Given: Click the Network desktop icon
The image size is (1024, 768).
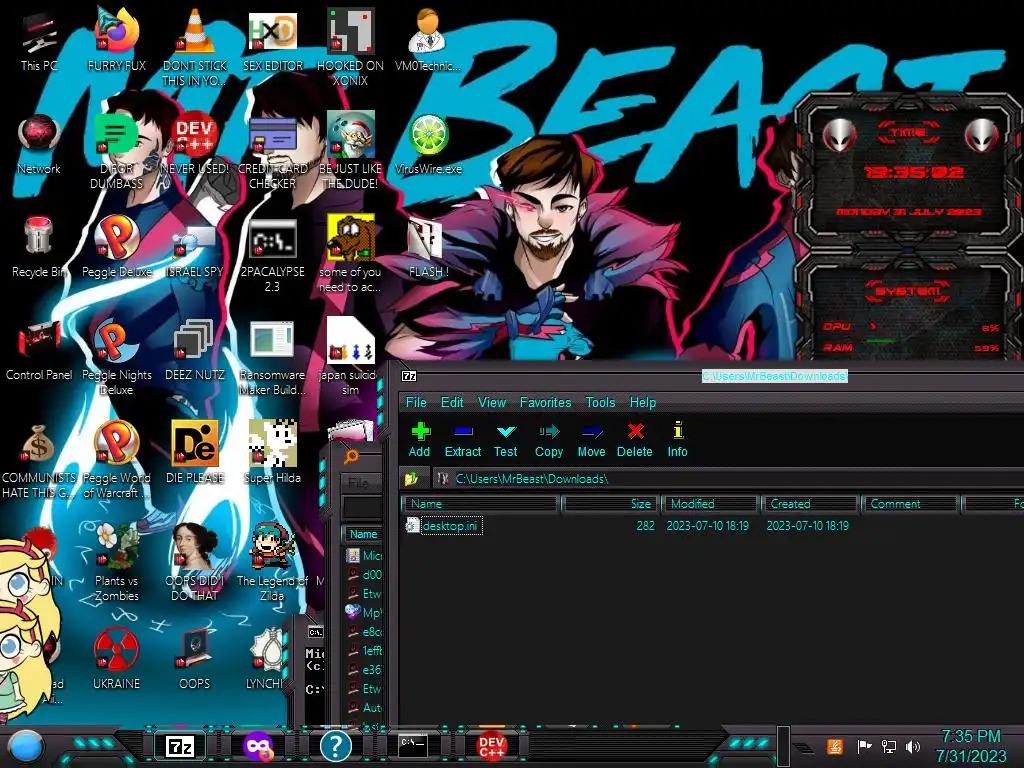Looking at the screenshot, I should (39, 145).
